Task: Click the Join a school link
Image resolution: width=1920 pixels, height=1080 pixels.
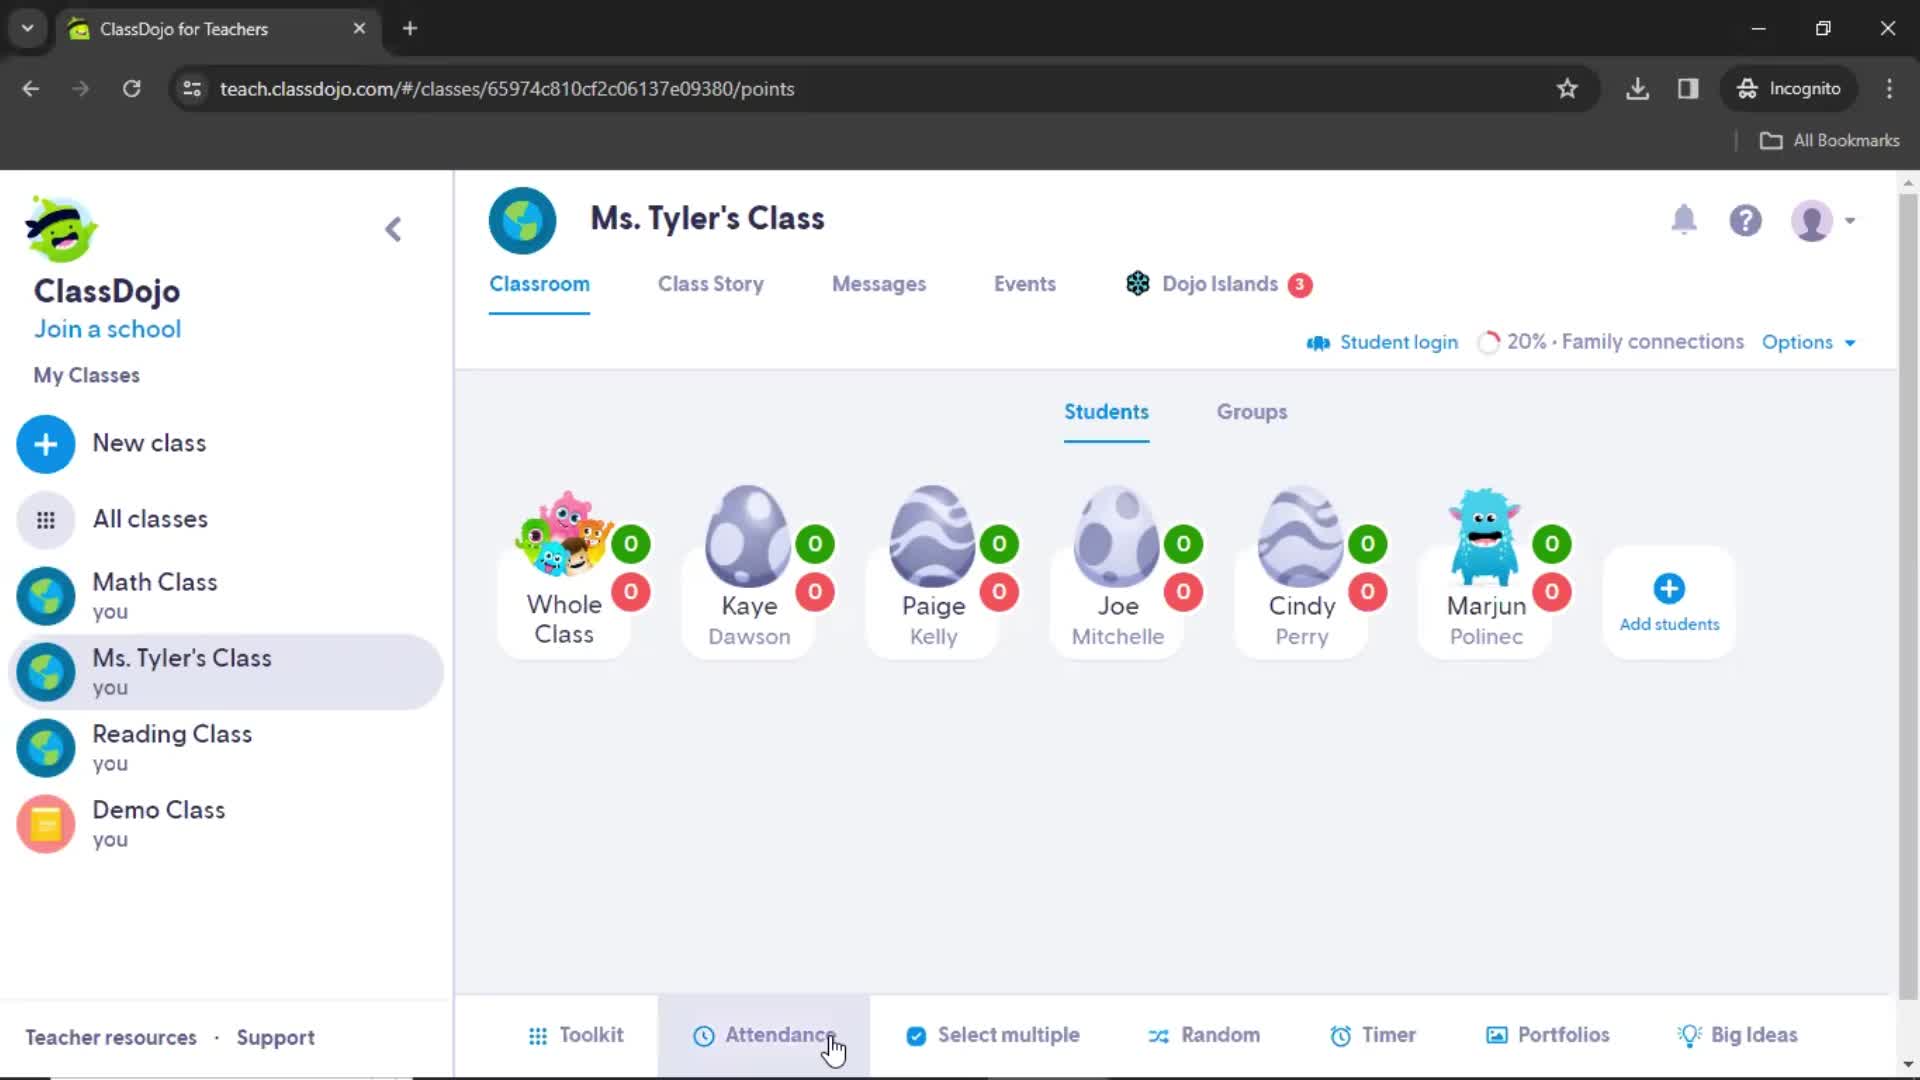Action: (108, 330)
